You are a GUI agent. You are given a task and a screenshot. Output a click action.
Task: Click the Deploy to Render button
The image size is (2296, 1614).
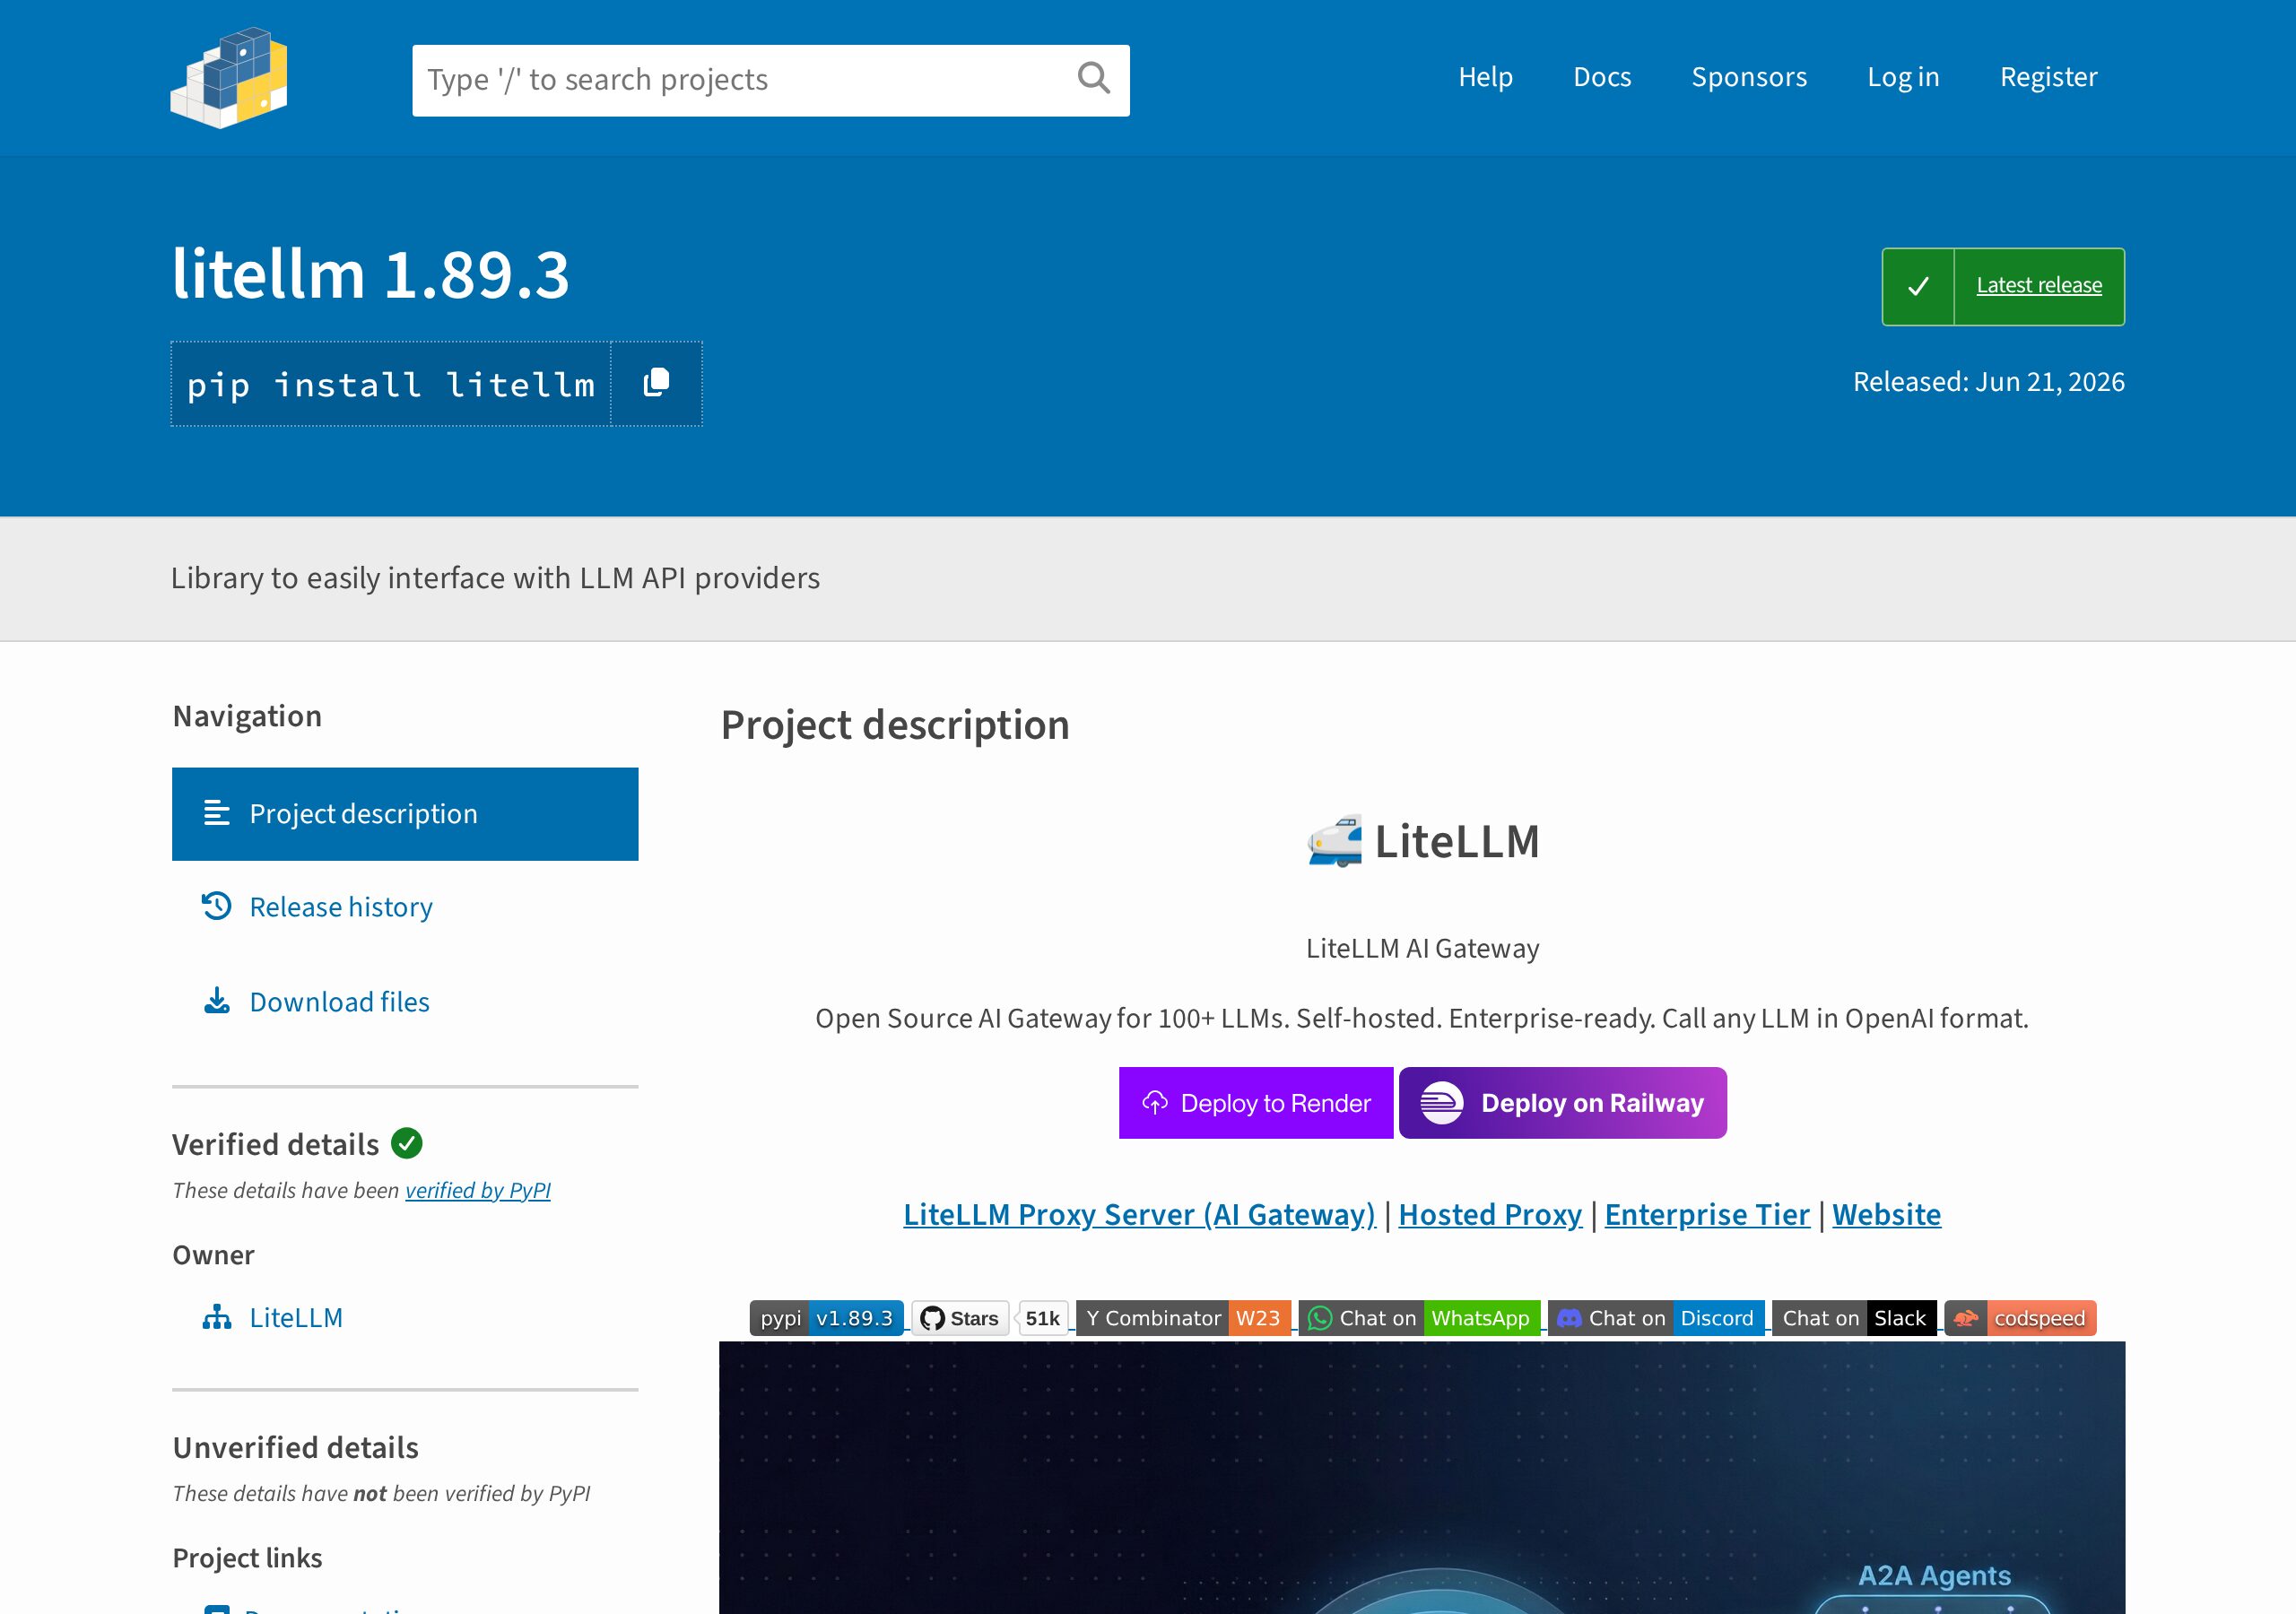click(1256, 1103)
